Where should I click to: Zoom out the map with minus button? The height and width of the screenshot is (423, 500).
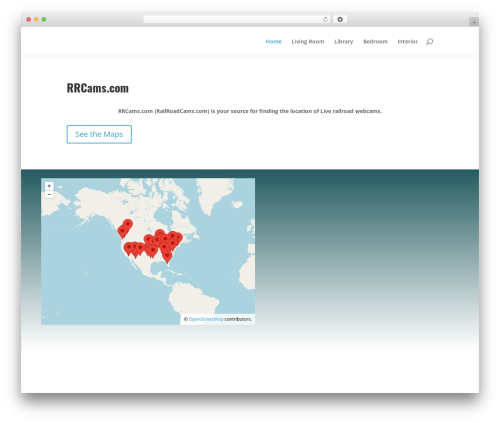point(49,194)
